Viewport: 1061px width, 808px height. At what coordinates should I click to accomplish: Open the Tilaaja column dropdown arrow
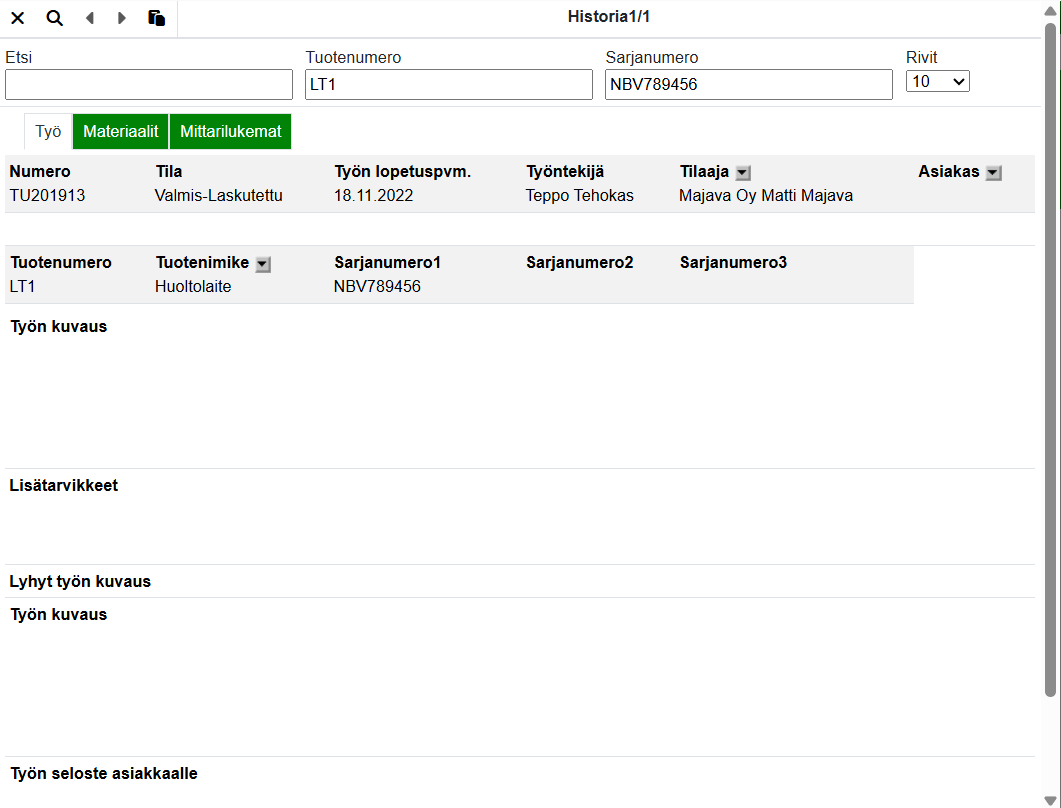coord(743,173)
